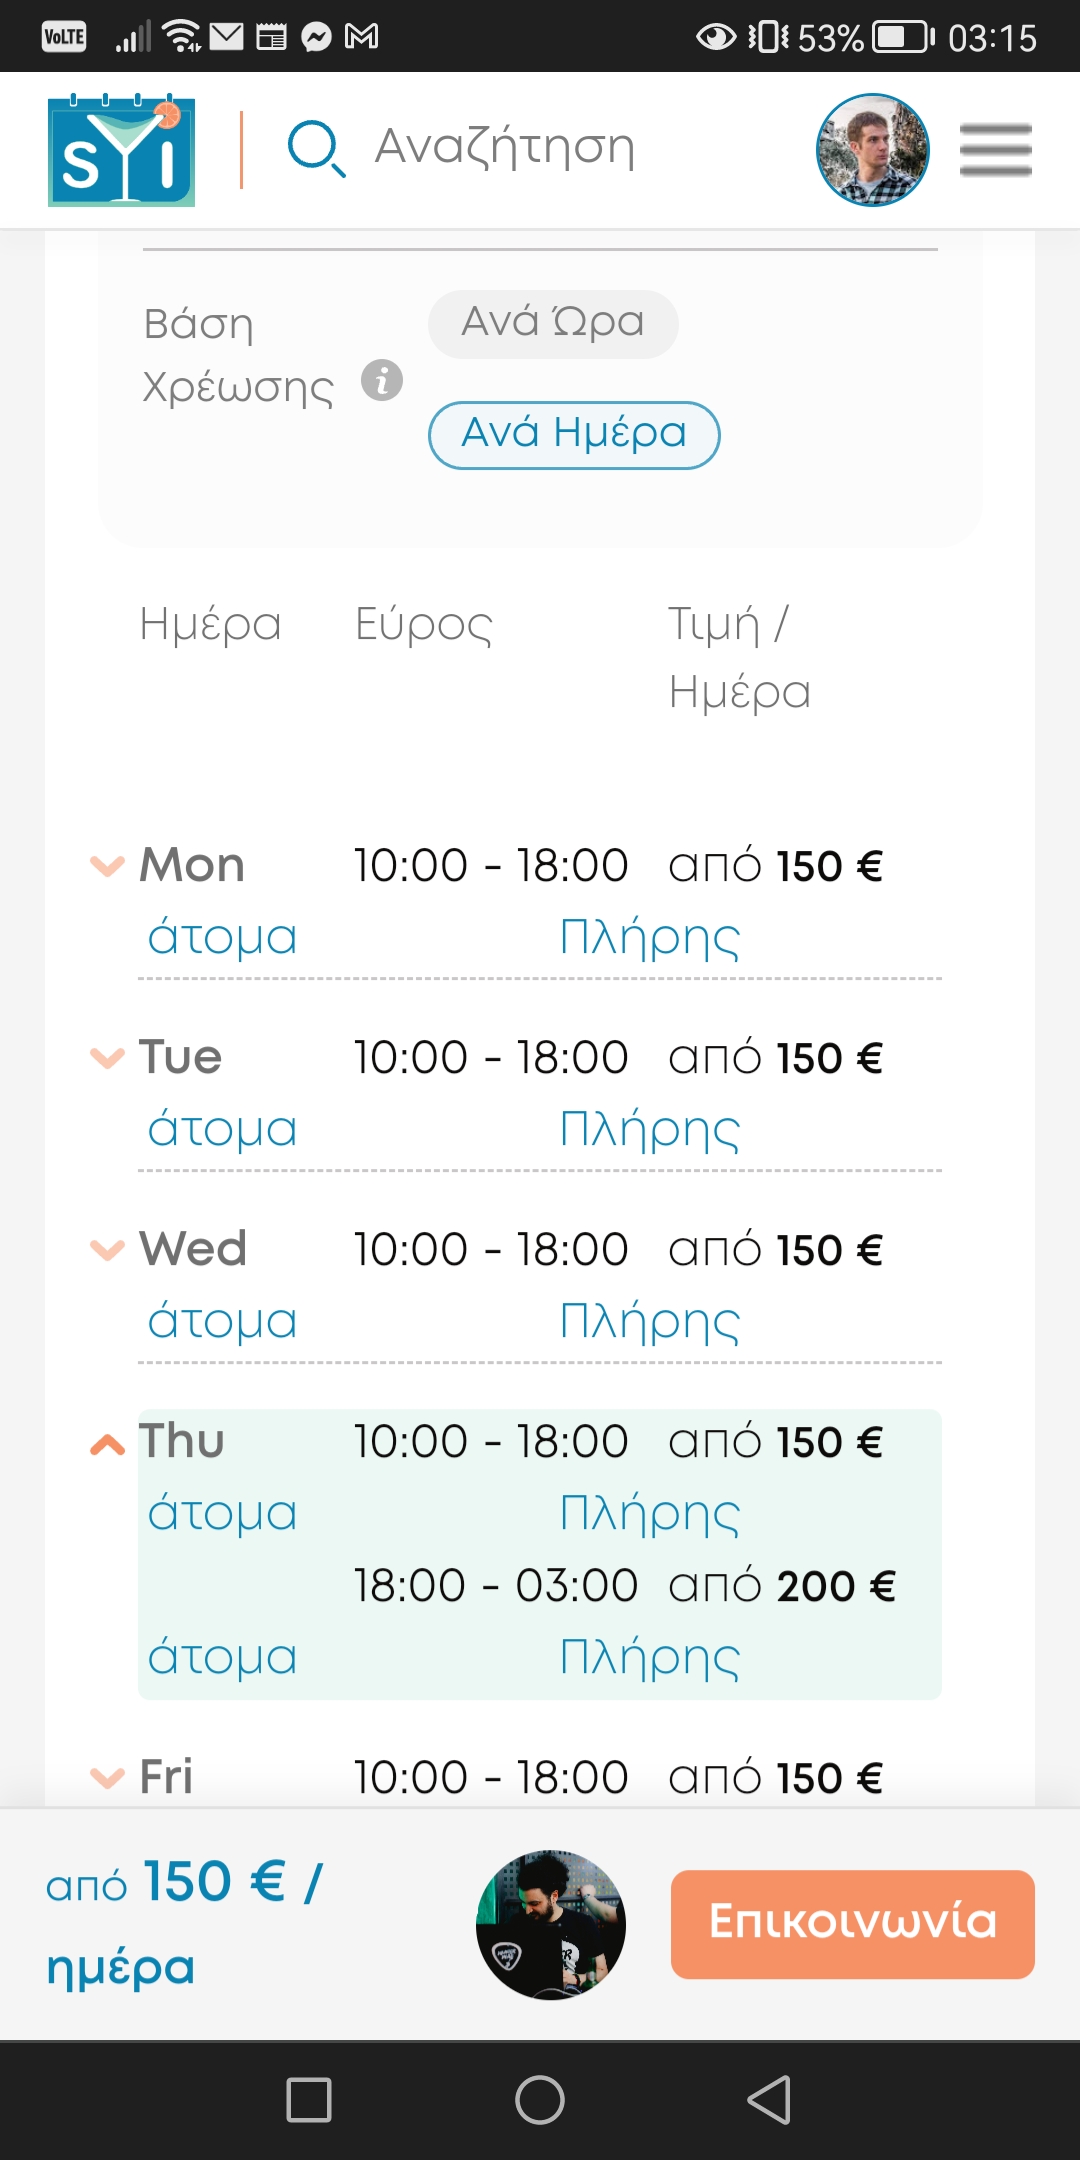Tap the SYI cocktail logo
Image resolution: width=1080 pixels, height=2160 pixels.
click(122, 150)
